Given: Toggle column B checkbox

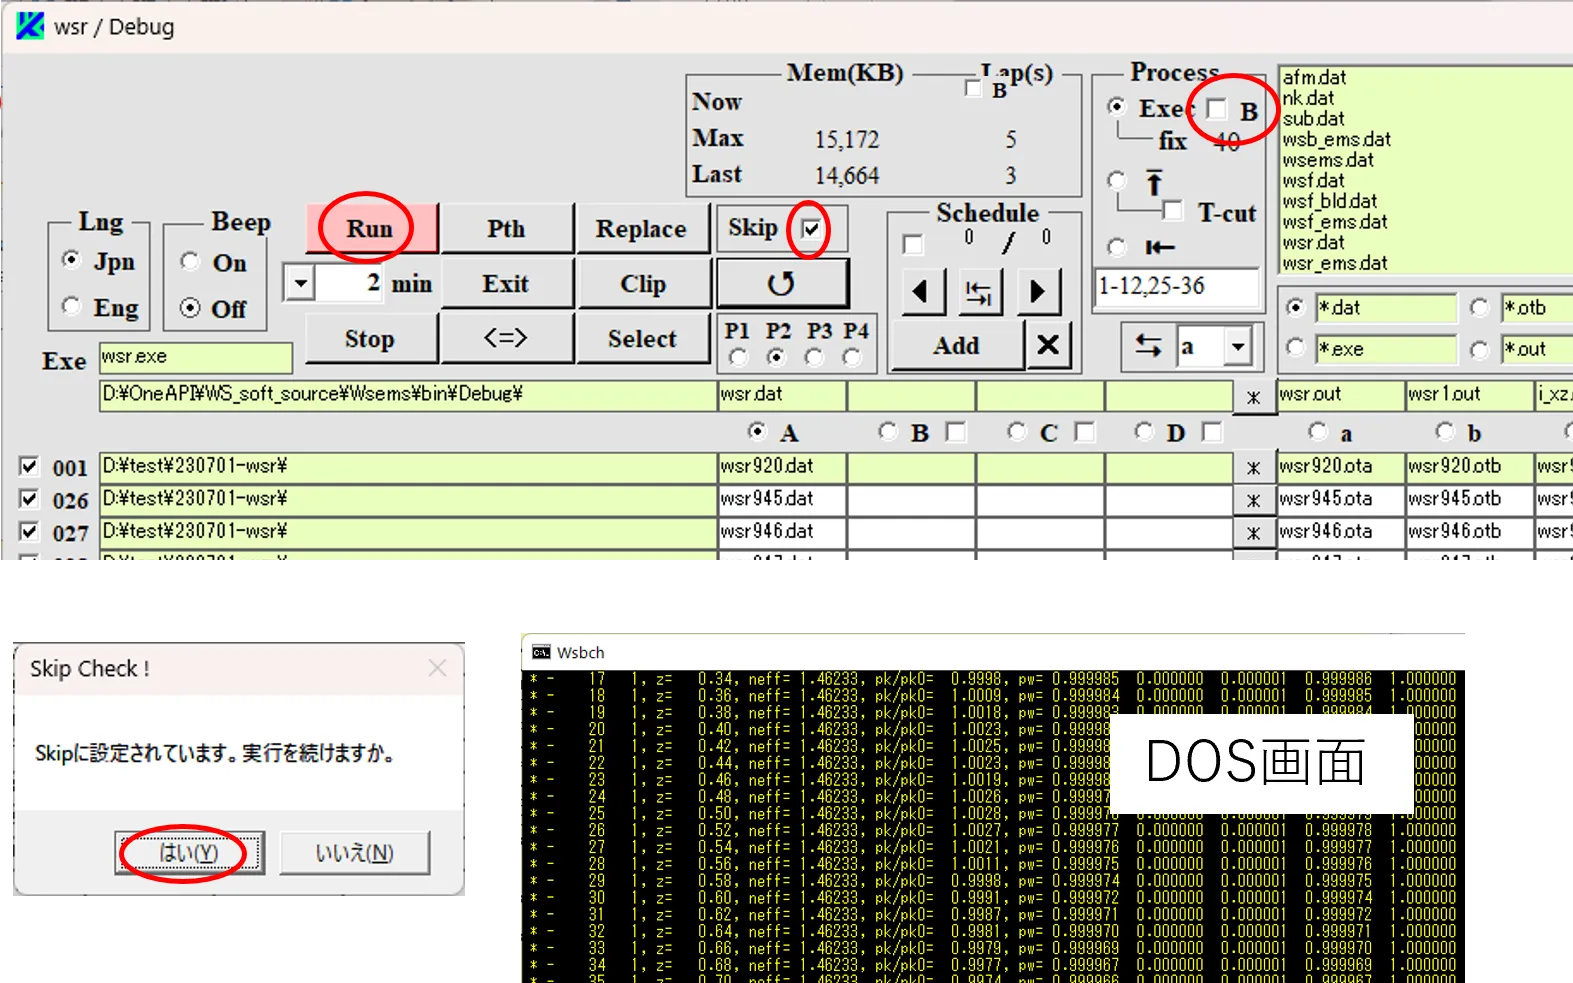Looking at the screenshot, I should point(956,431).
